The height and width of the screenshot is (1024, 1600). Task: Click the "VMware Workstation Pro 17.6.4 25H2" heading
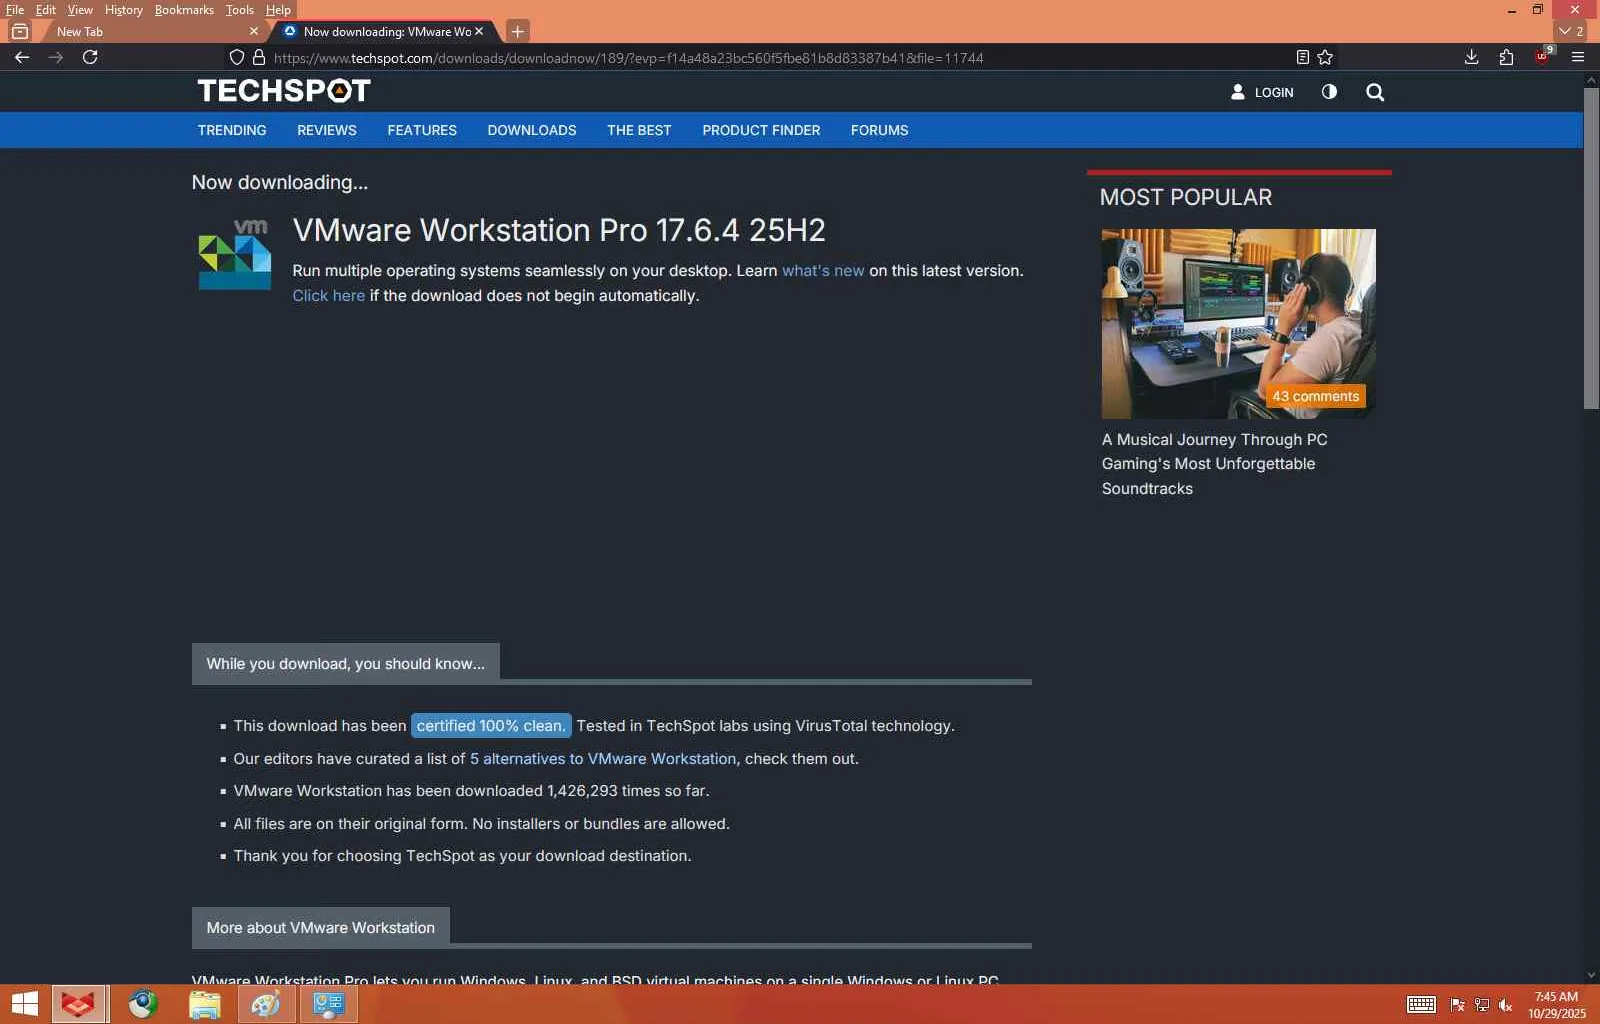pos(559,230)
